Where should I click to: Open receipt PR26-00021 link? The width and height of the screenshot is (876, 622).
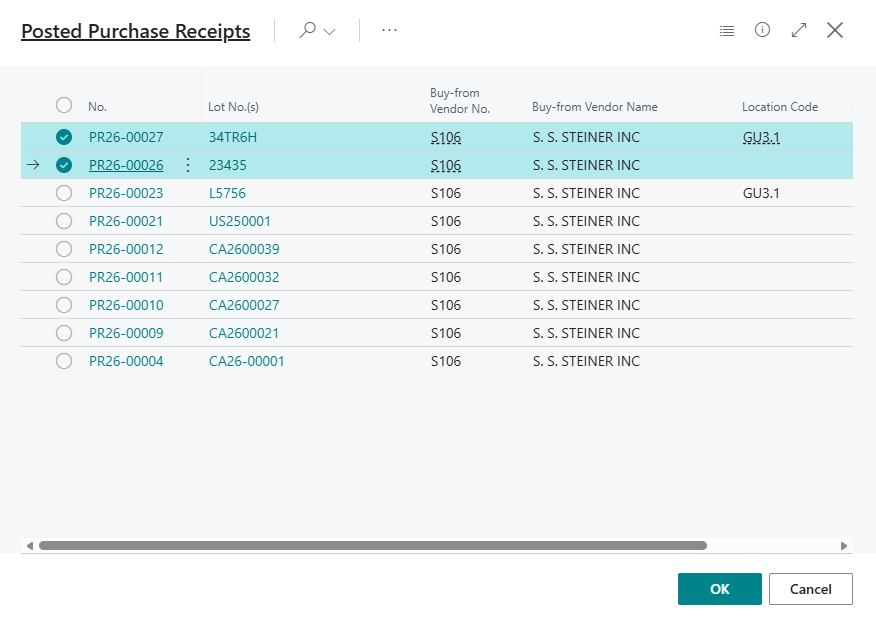click(x=126, y=221)
